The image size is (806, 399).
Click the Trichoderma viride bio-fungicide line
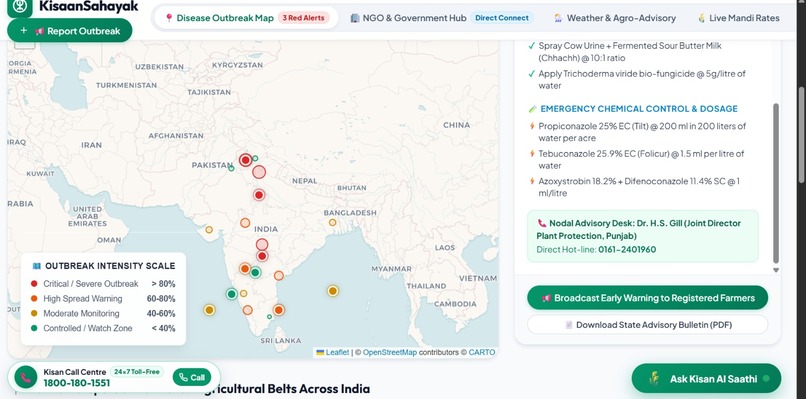point(642,80)
